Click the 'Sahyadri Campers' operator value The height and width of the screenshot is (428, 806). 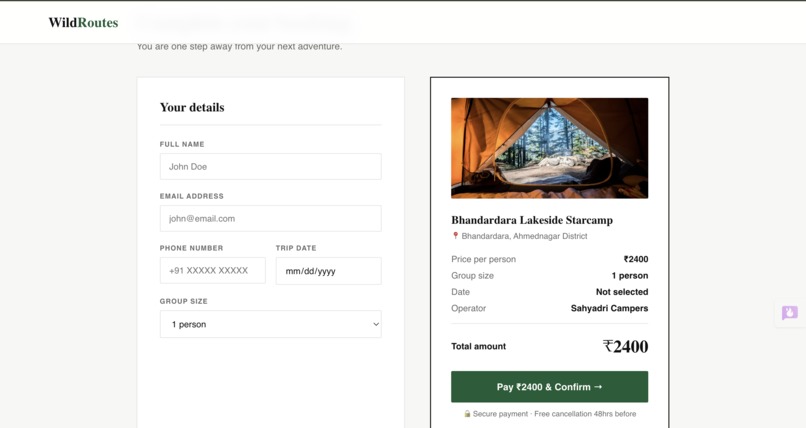(609, 308)
